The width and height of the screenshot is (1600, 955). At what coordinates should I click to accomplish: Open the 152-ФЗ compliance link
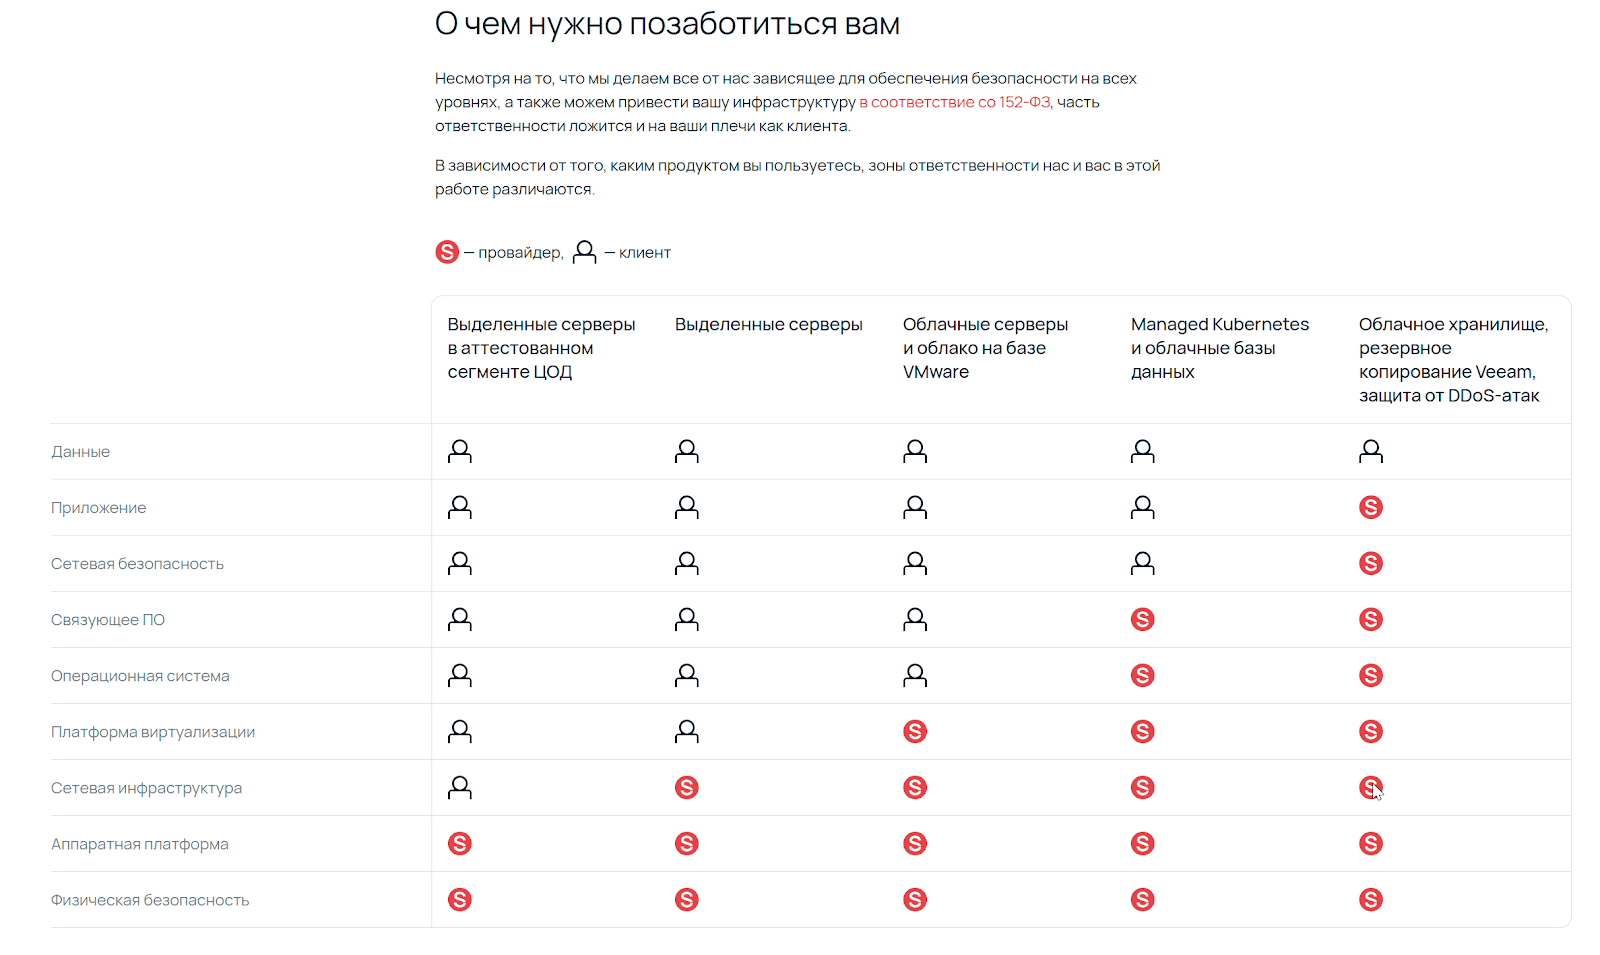click(x=955, y=102)
